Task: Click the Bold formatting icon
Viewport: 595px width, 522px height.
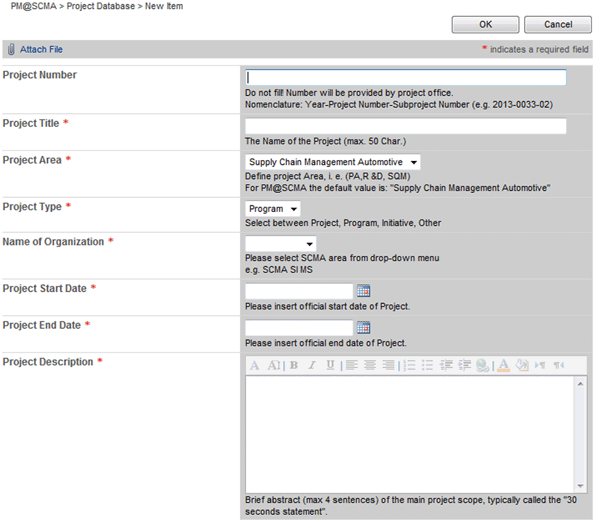Action: (294, 365)
